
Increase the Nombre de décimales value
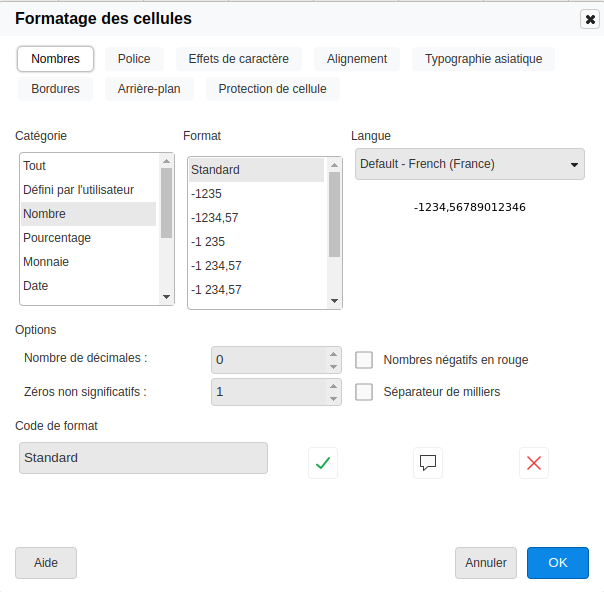tap(334, 353)
